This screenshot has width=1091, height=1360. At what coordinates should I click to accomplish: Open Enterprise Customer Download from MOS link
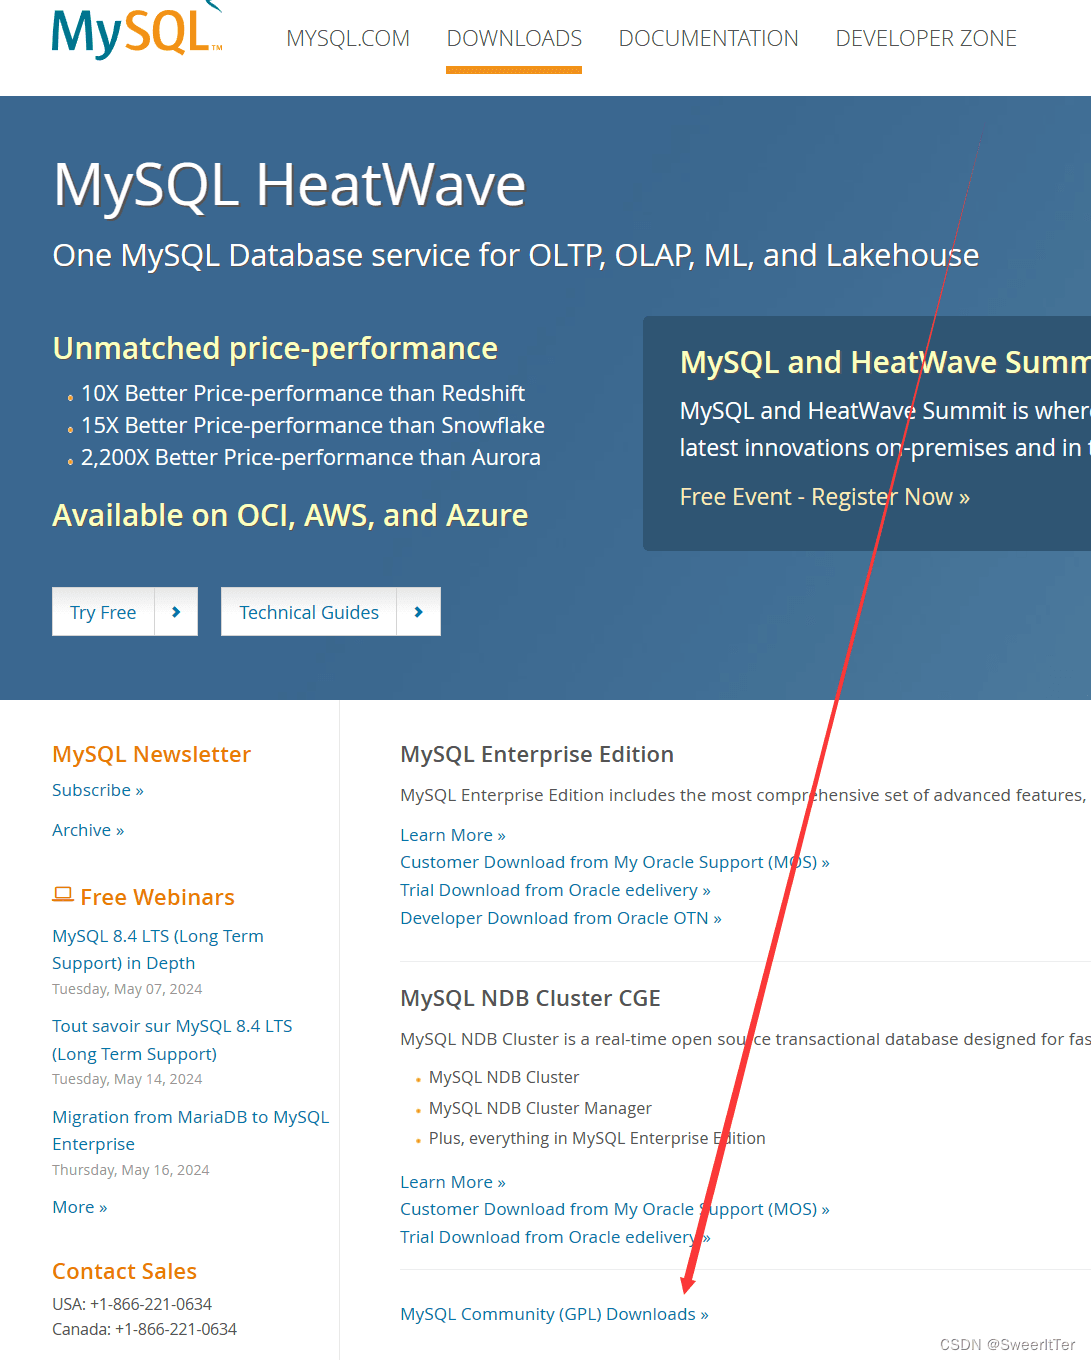coord(615,862)
